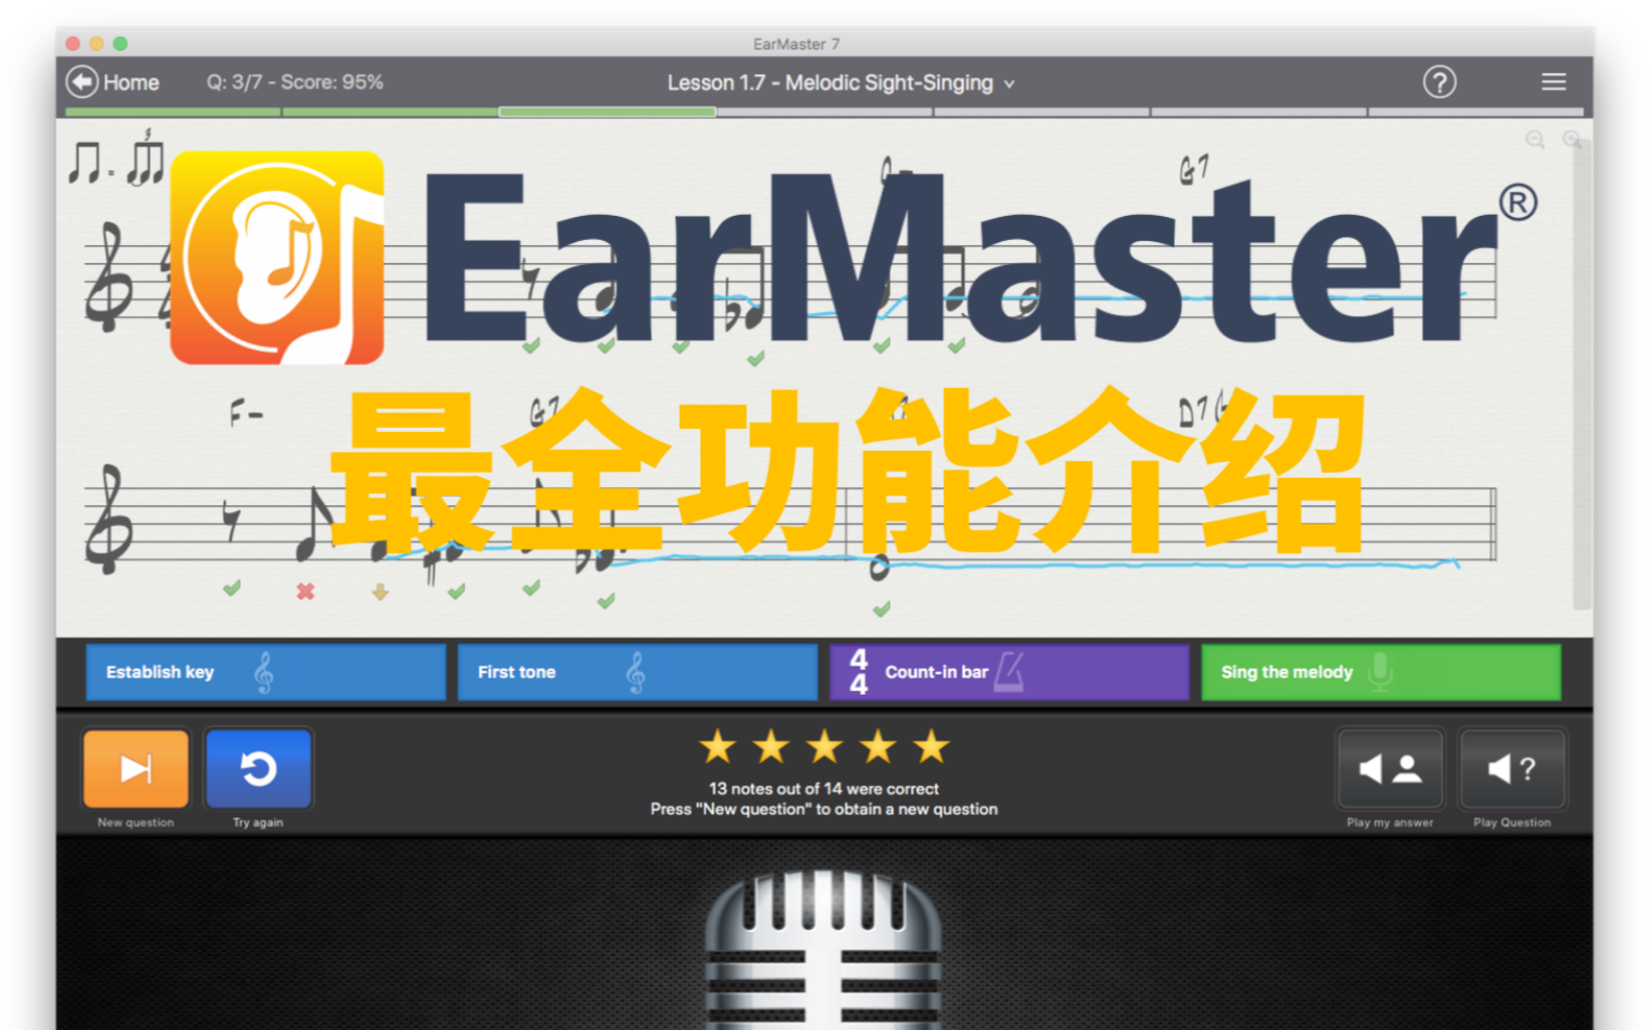Click the five-star rating display

click(x=824, y=747)
